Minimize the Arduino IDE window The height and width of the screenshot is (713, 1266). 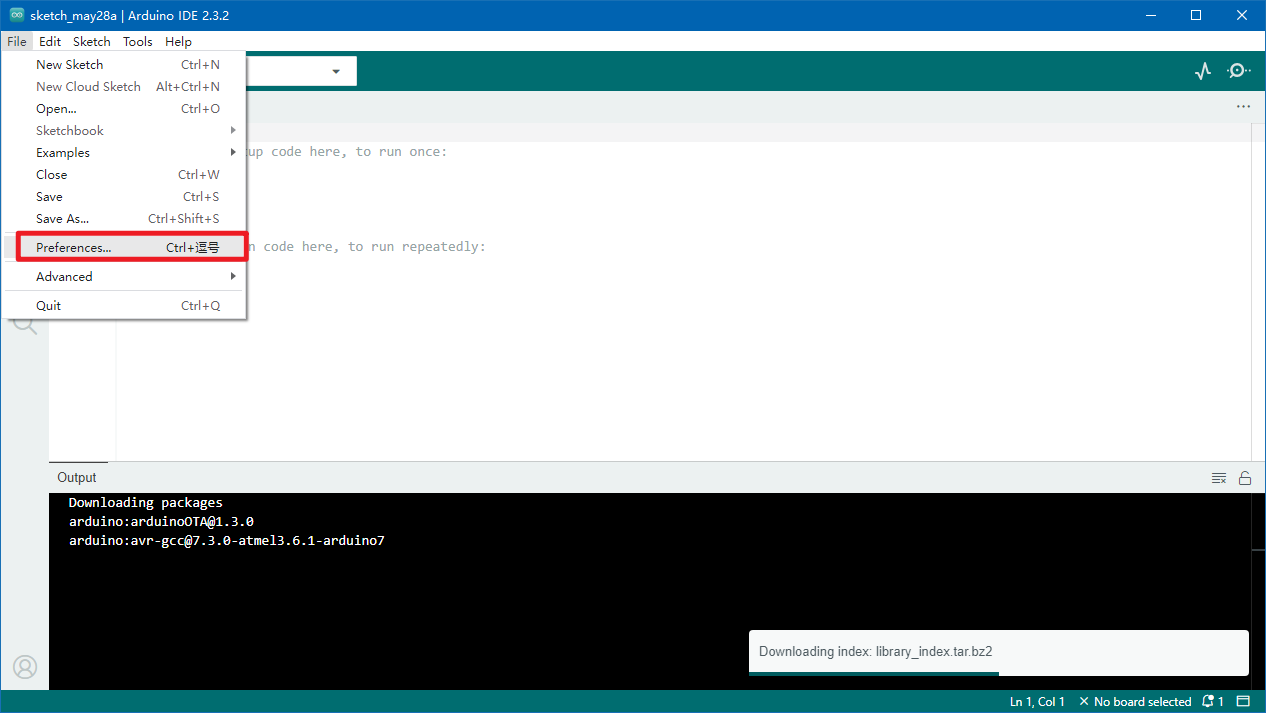tap(1150, 15)
